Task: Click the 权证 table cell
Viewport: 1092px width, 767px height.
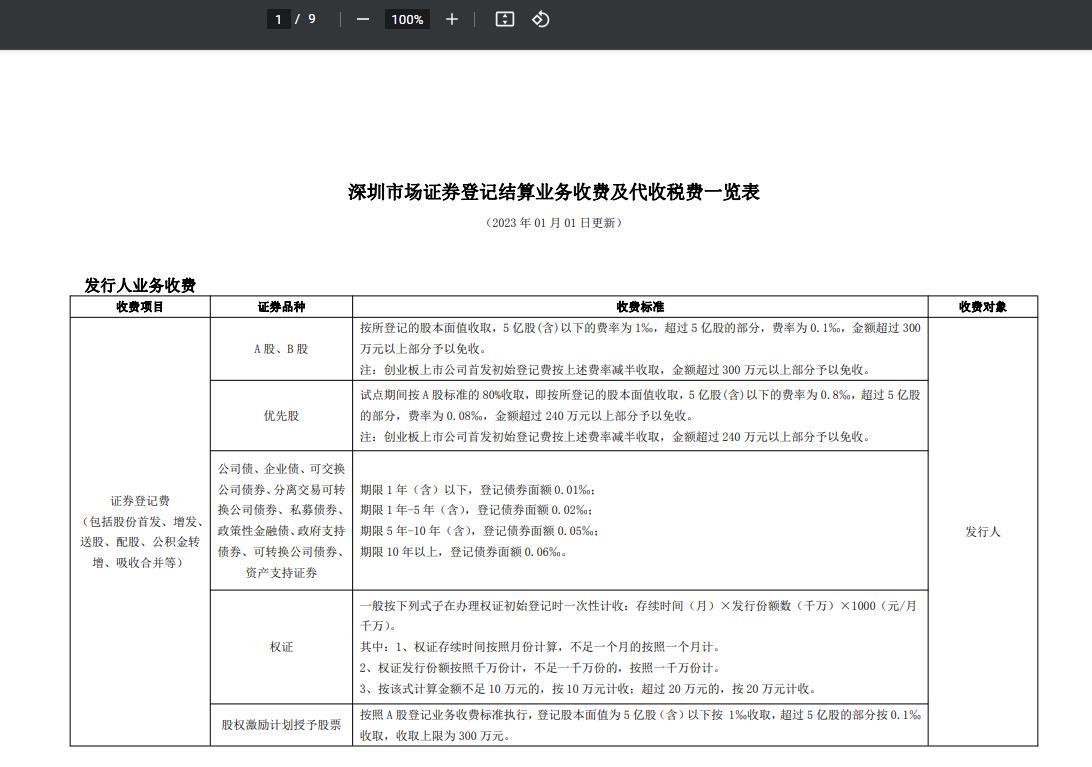Action: [281, 647]
